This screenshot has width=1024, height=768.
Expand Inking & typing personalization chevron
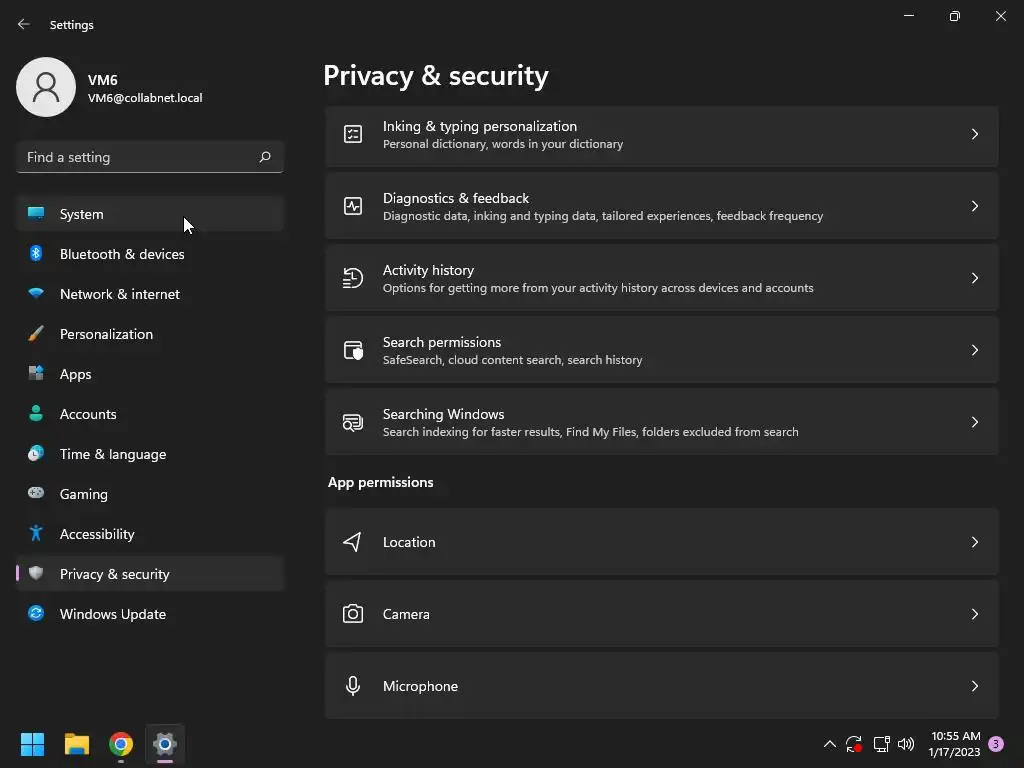(x=975, y=134)
